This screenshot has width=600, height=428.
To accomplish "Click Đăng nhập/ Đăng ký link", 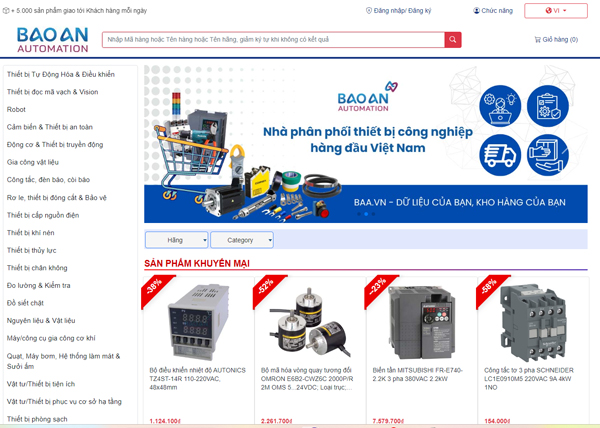I will [402, 11].
